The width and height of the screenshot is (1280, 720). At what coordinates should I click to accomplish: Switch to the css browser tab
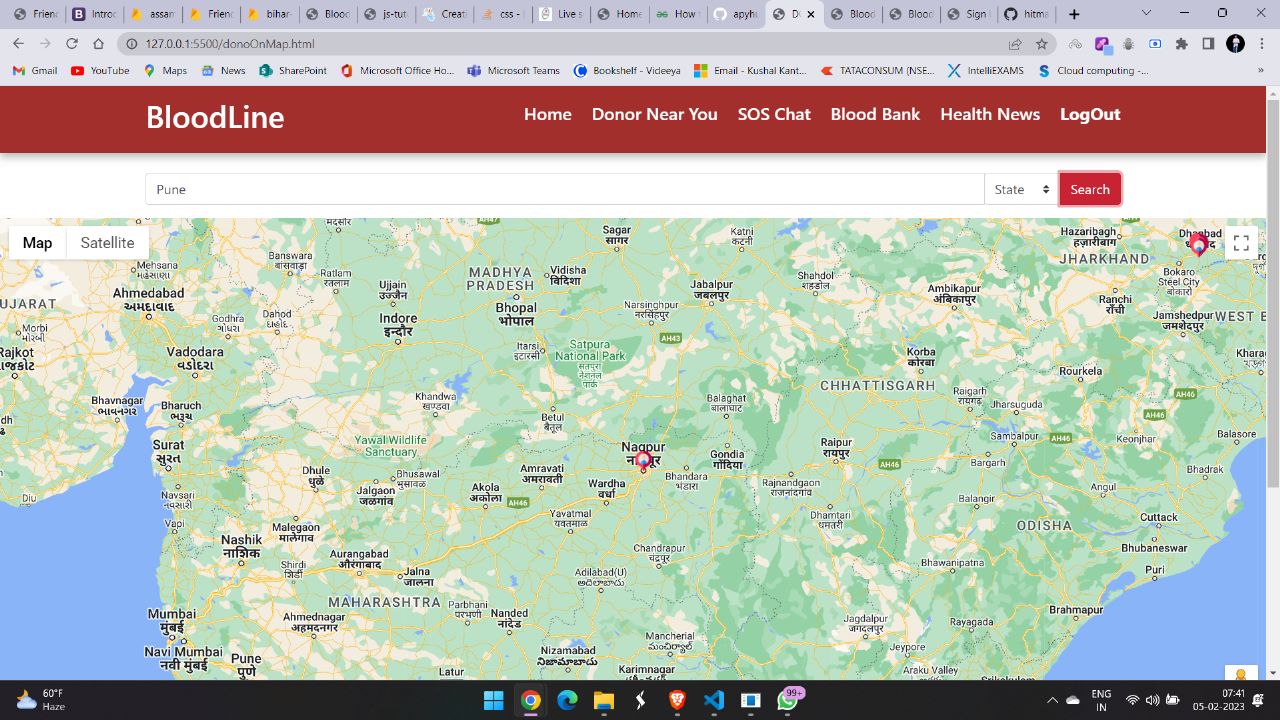click(503, 14)
